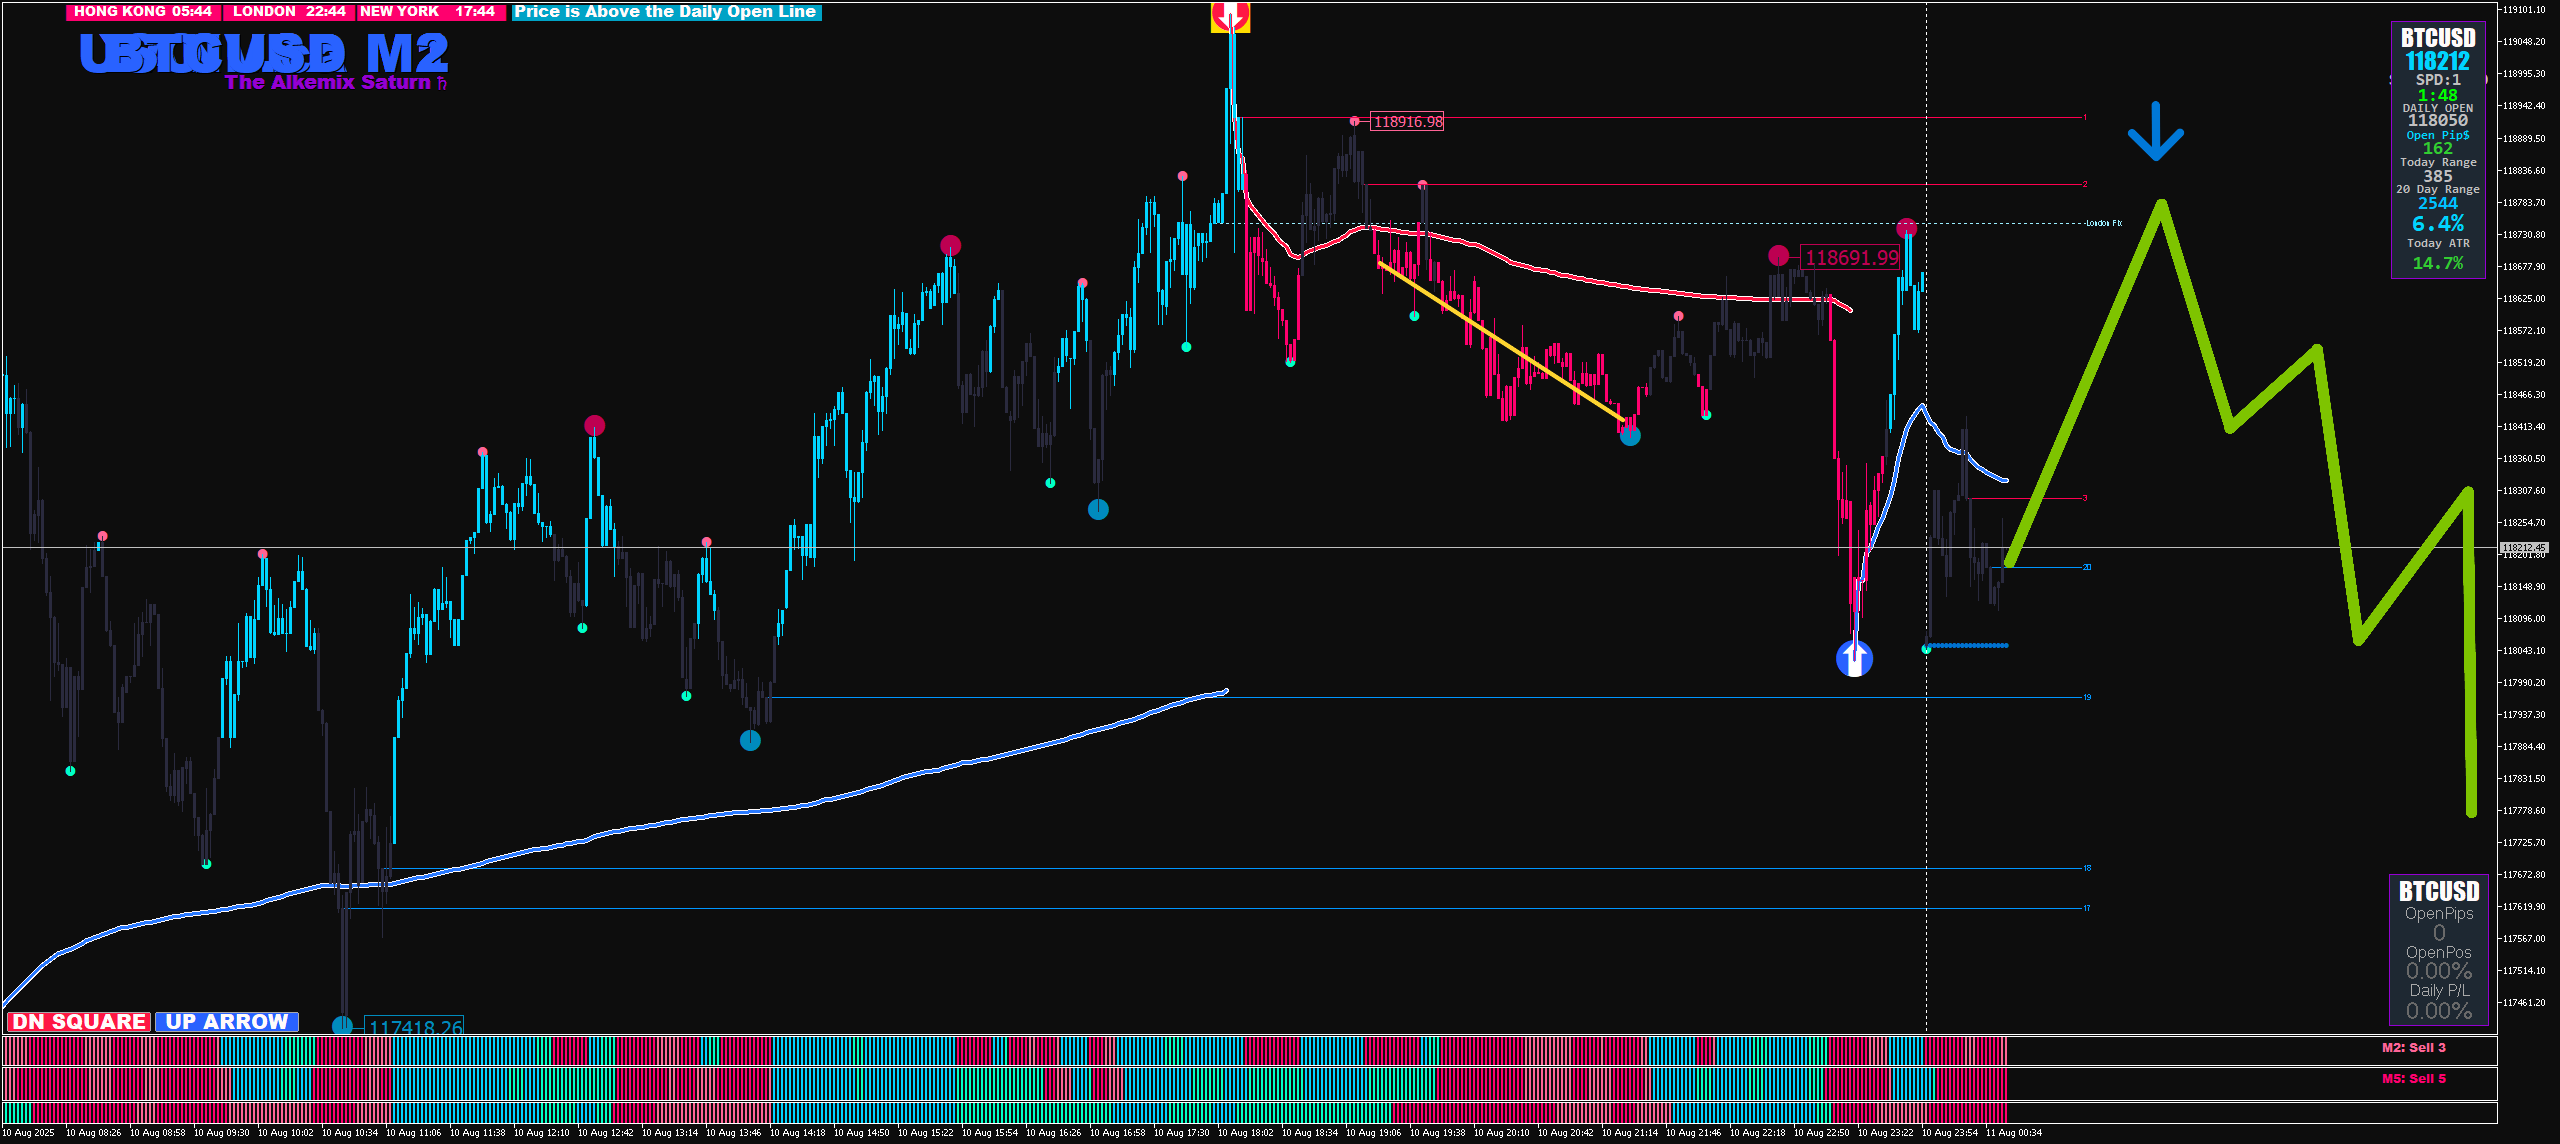The image size is (2560, 1144).
Task: Click the DN SQUARE button
Action: click(79, 1022)
